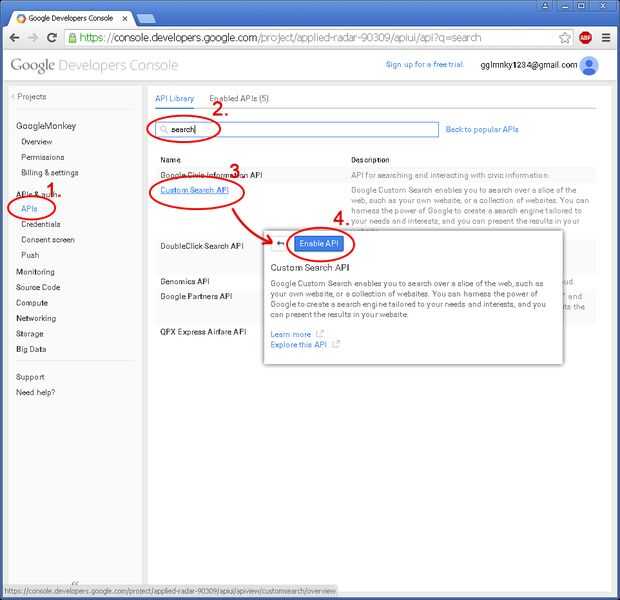Open a new browser tab
This screenshot has height=600, width=620.
pos(146,19)
